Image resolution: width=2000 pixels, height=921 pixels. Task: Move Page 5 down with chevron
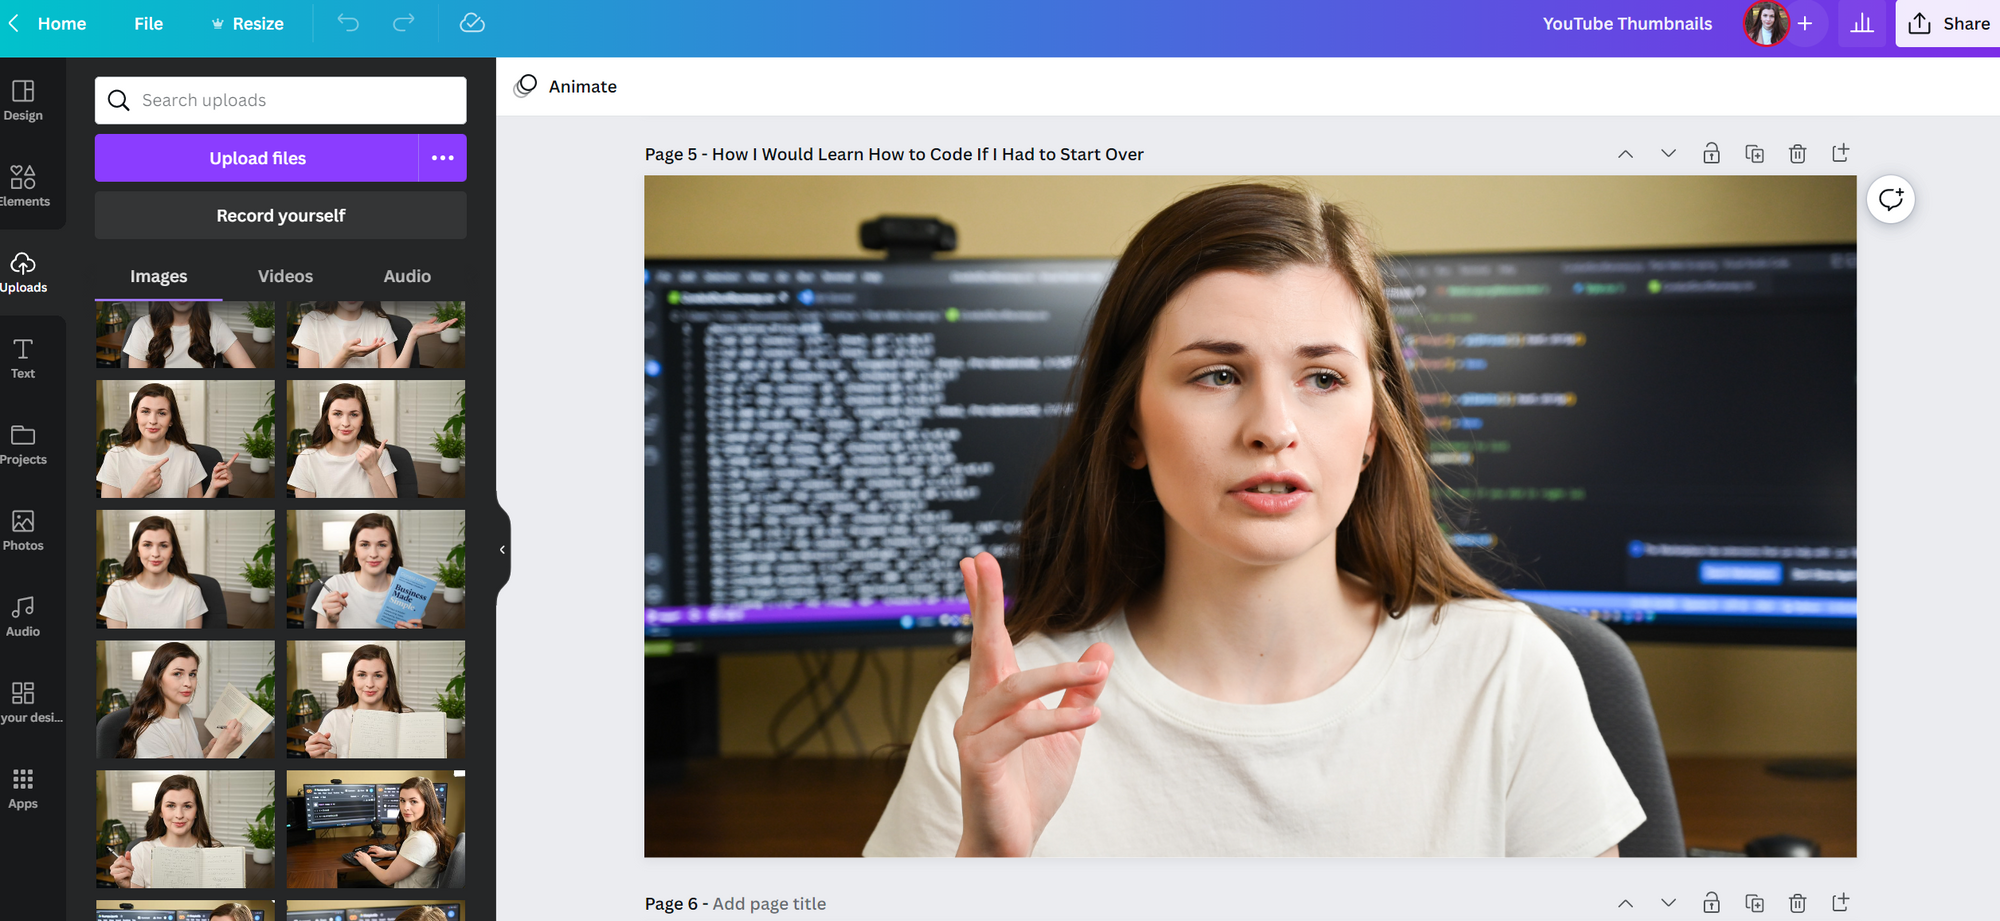1669,154
